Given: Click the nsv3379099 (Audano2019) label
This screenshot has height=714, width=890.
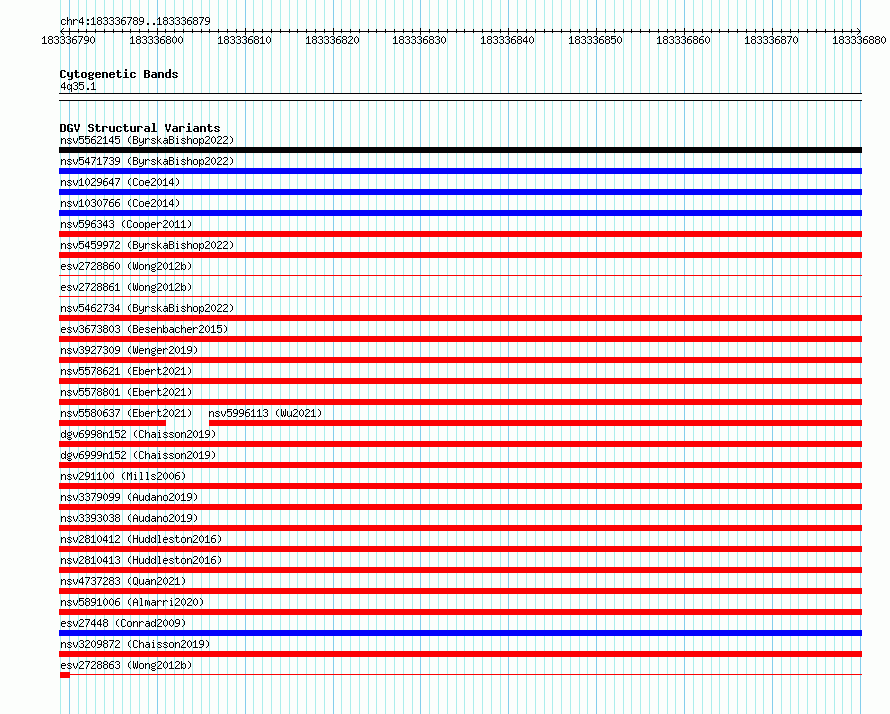Looking at the screenshot, I should (x=129, y=497).
